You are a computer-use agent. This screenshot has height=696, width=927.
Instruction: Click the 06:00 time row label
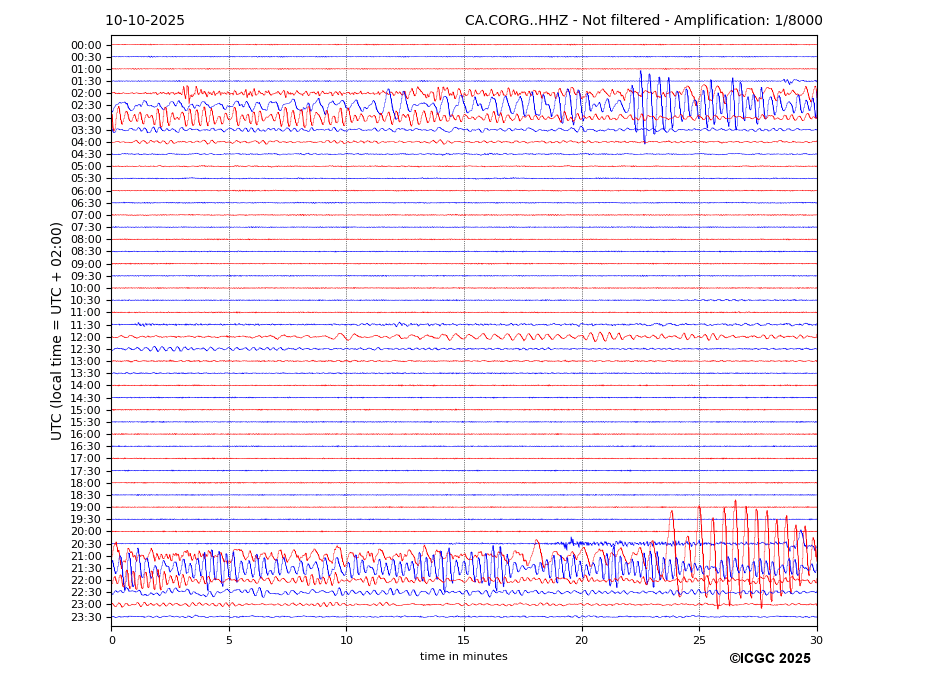pos(86,191)
